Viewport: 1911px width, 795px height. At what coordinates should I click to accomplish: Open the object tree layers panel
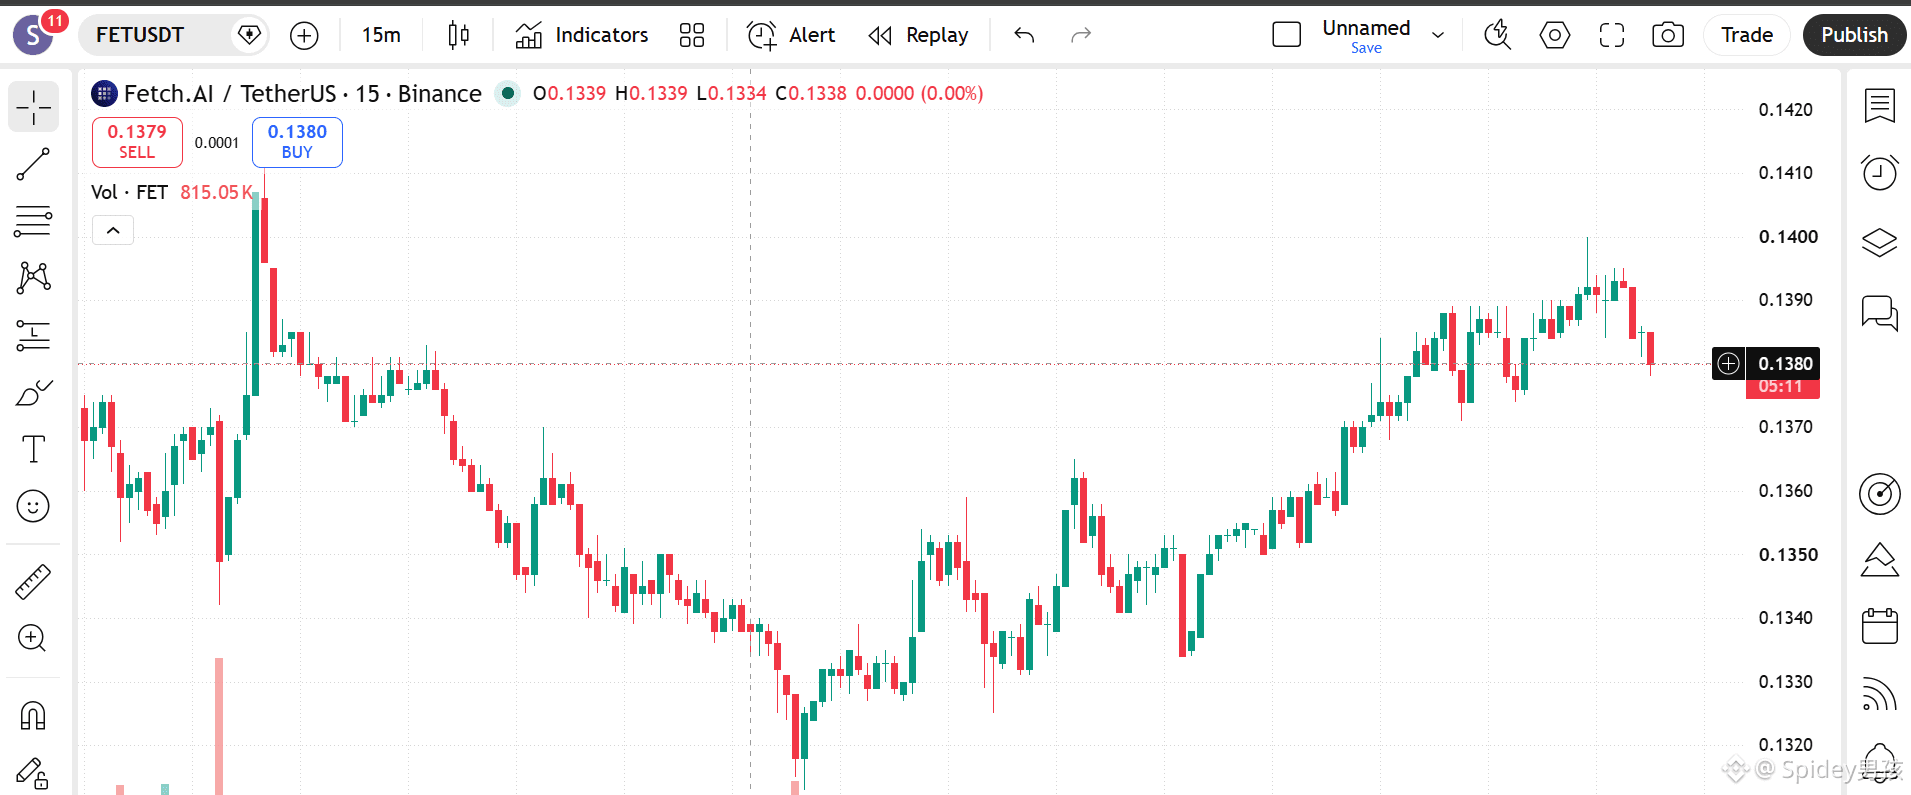[x=1879, y=242]
